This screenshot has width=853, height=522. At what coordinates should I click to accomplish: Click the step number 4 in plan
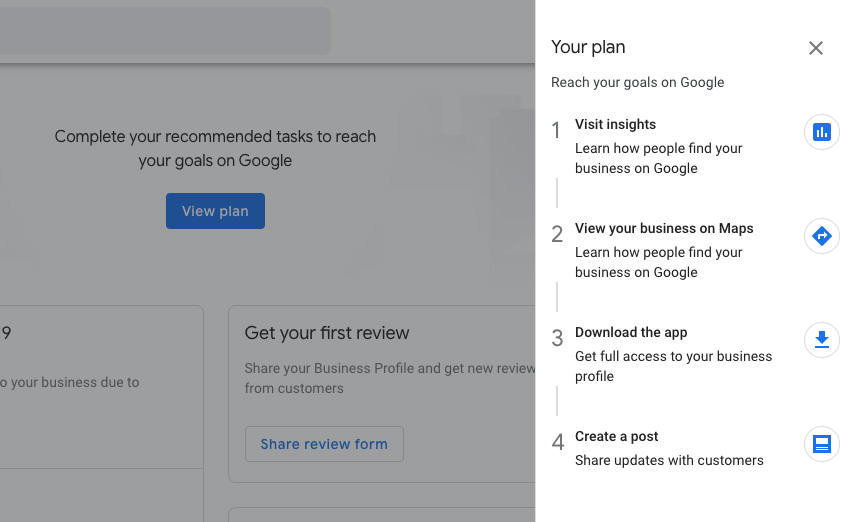pyautogui.click(x=558, y=442)
